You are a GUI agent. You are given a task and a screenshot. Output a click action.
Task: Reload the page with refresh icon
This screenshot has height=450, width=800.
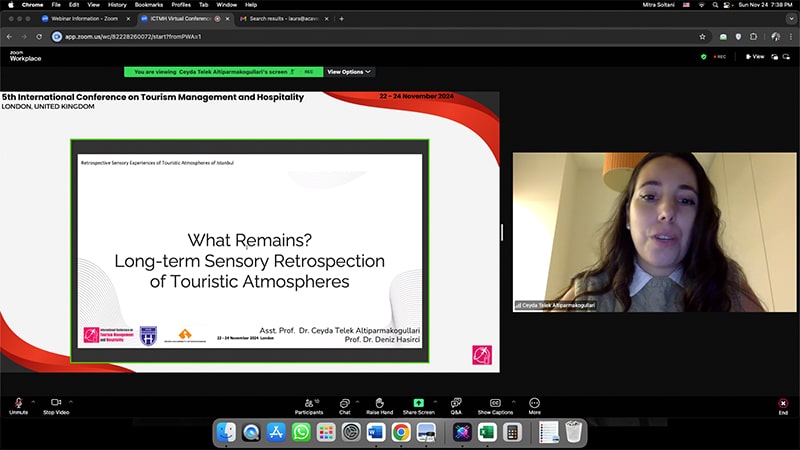coord(38,37)
